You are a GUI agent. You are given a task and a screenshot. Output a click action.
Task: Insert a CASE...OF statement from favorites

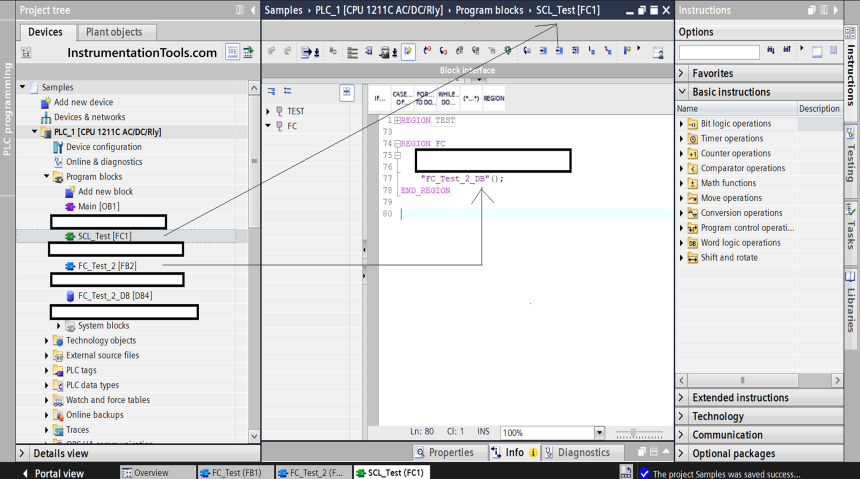click(402, 99)
